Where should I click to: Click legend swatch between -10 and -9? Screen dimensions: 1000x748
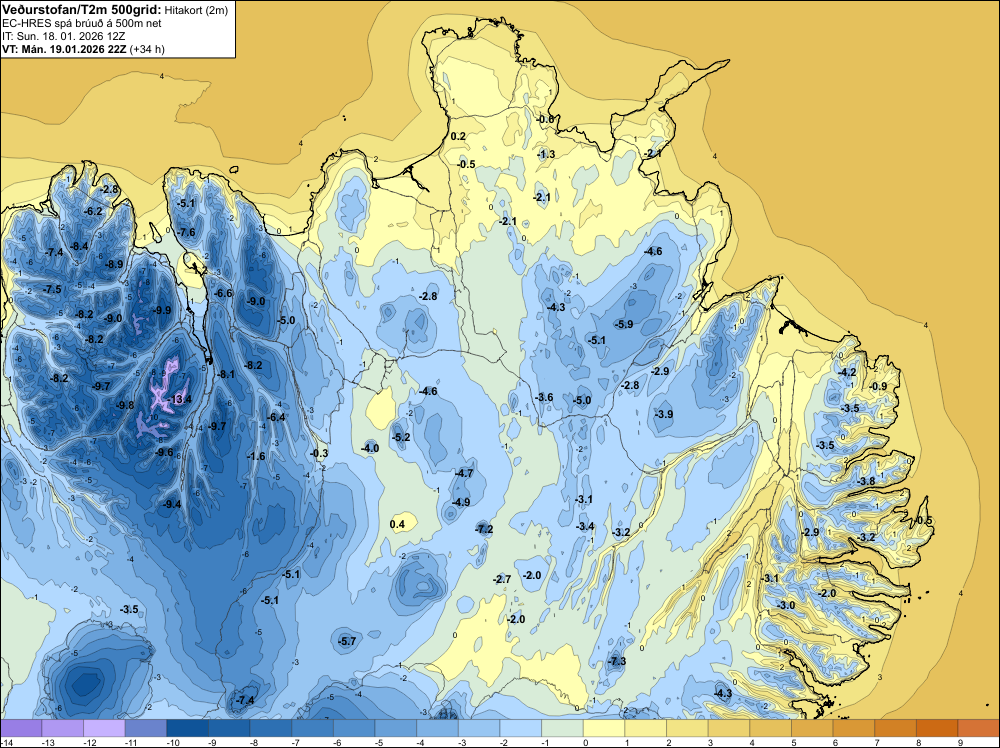188,728
